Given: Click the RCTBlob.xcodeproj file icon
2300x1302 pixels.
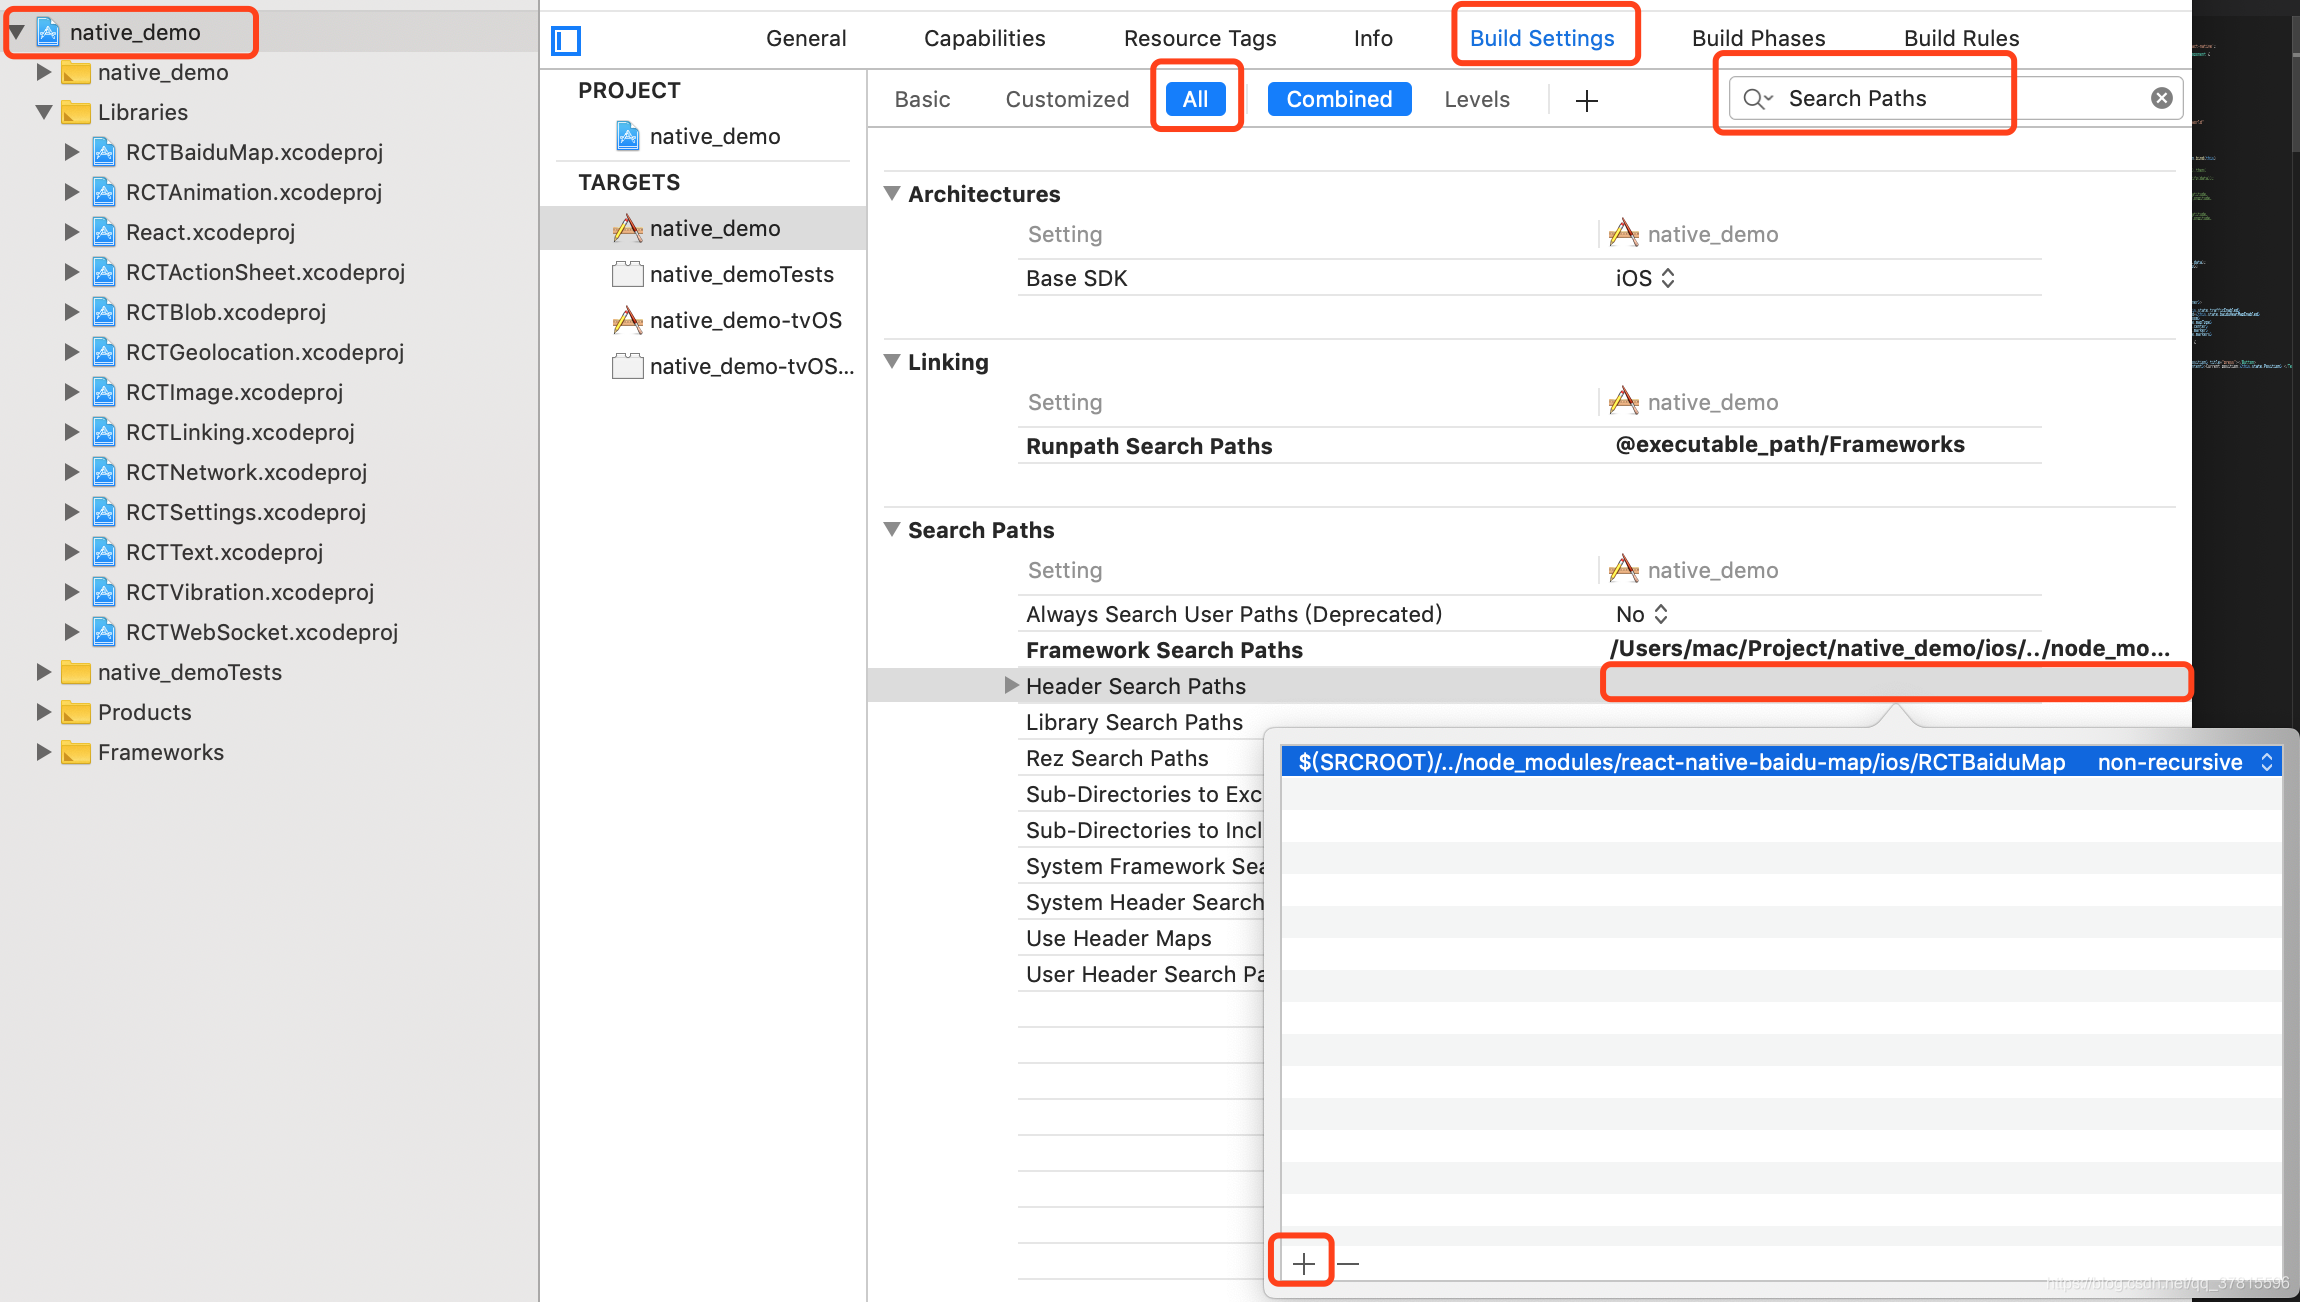Looking at the screenshot, I should (x=104, y=312).
